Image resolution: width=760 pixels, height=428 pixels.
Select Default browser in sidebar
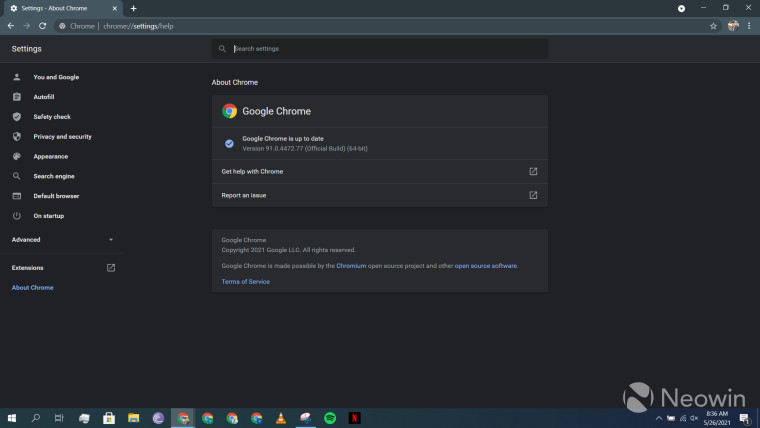coord(56,196)
